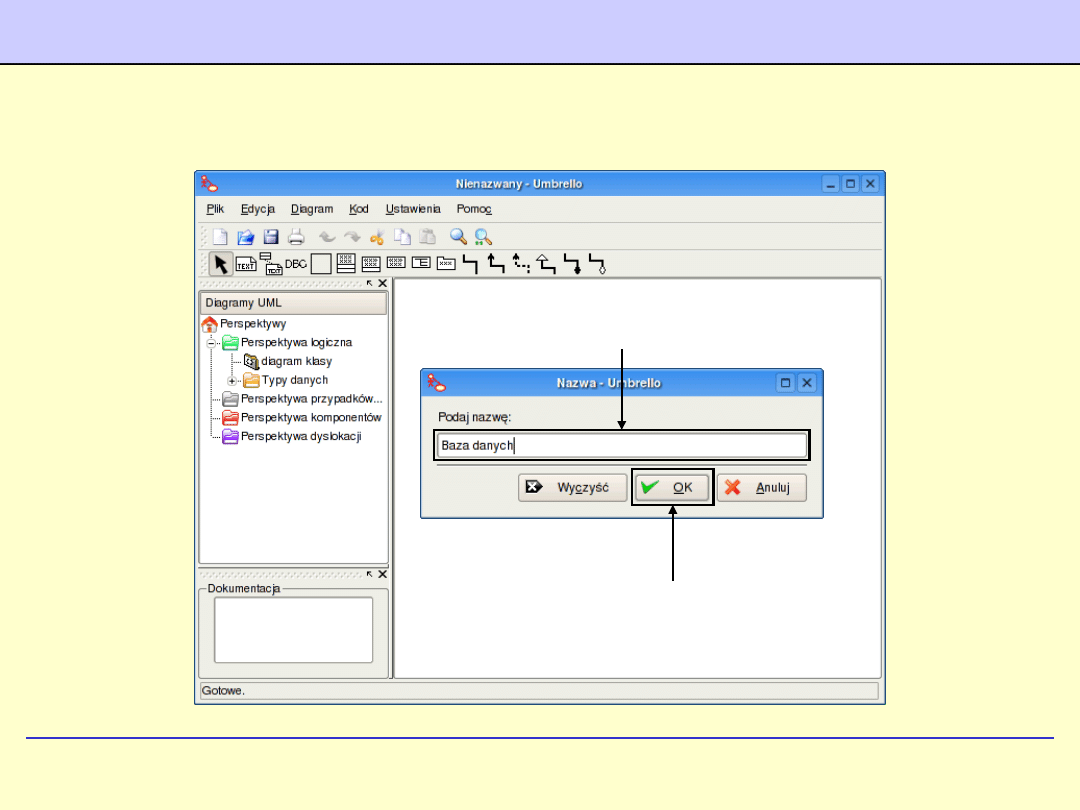Click the Anuluj cancel button
The height and width of the screenshot is (810, 1080).
[761, 488]
